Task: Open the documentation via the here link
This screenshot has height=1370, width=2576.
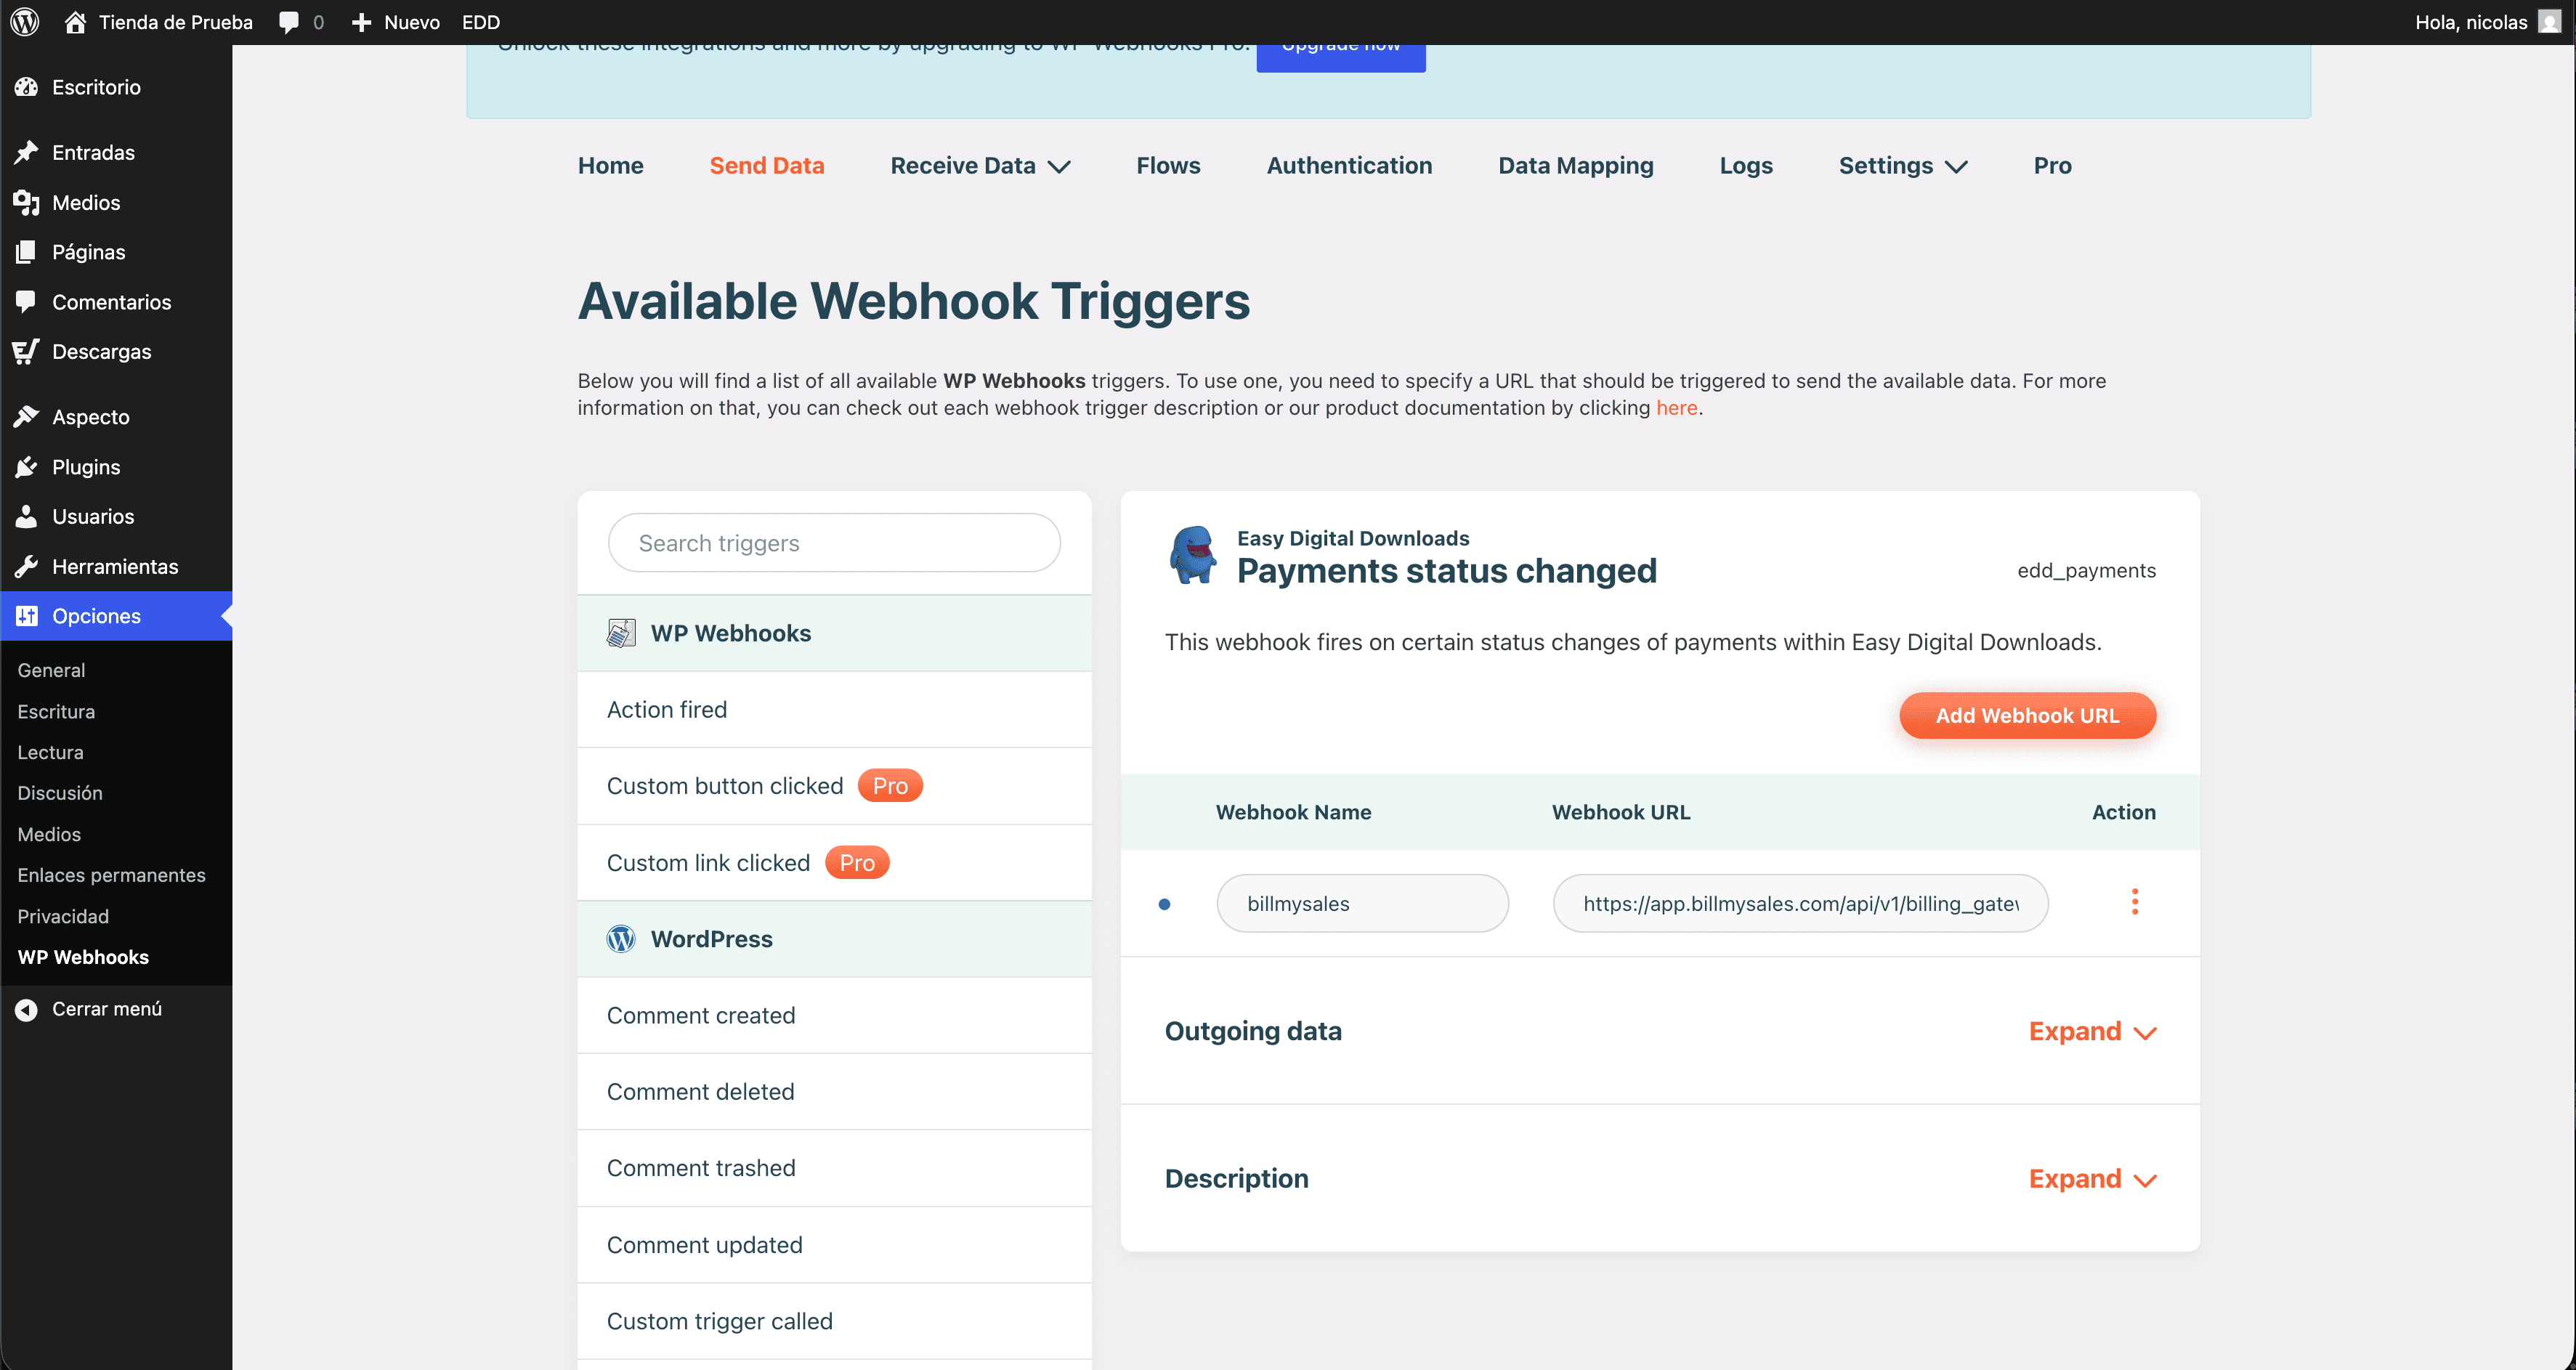Action: [1676, 407]
